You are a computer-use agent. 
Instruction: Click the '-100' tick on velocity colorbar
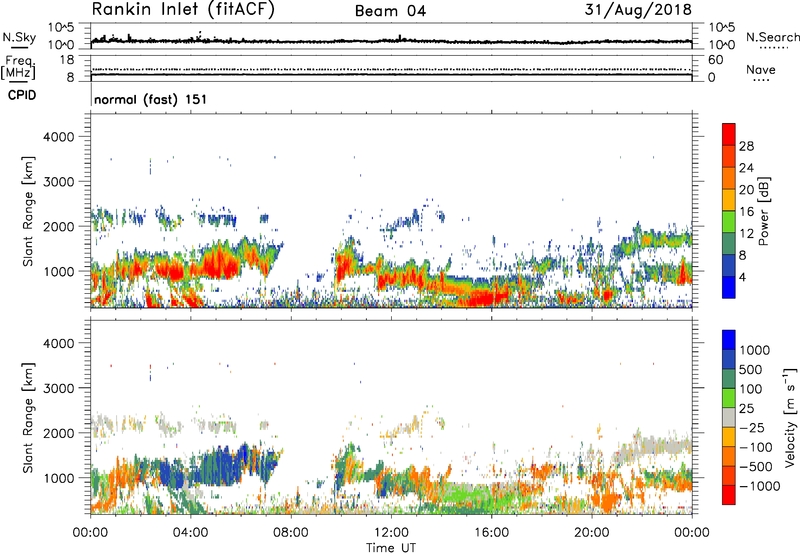pyautogui.click(x=756, y=447)
